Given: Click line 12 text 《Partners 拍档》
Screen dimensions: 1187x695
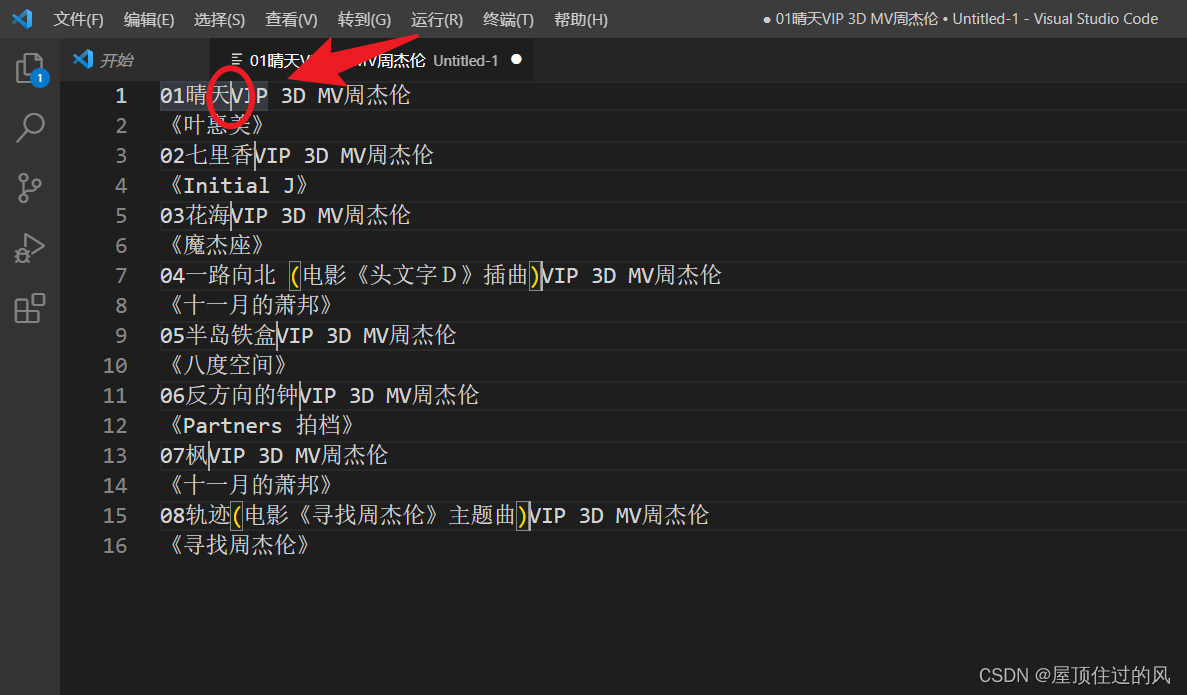Looking at the screenshot, I should [260, 425].
